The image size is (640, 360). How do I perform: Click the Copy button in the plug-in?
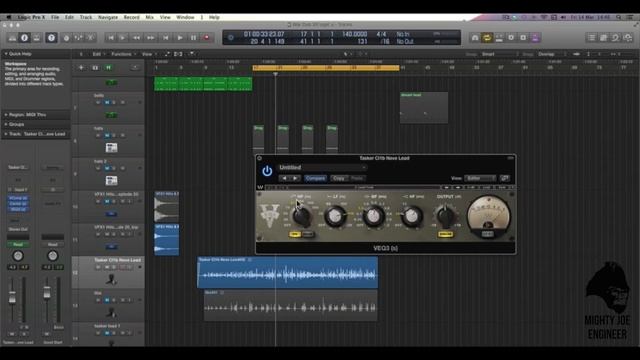click(338, 178)
